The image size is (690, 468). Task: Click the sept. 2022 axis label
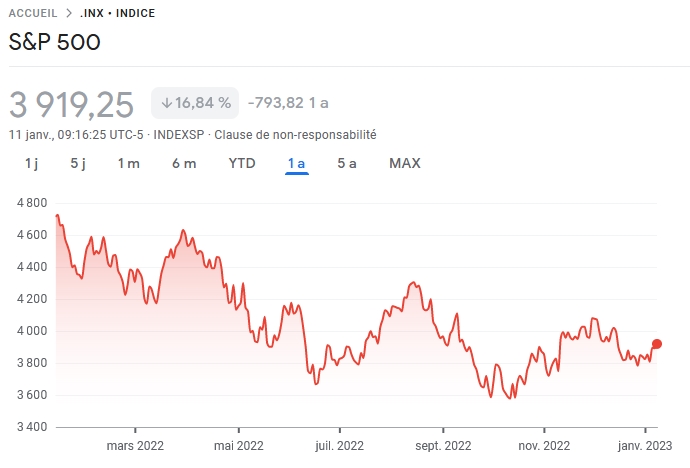(442, 446)
